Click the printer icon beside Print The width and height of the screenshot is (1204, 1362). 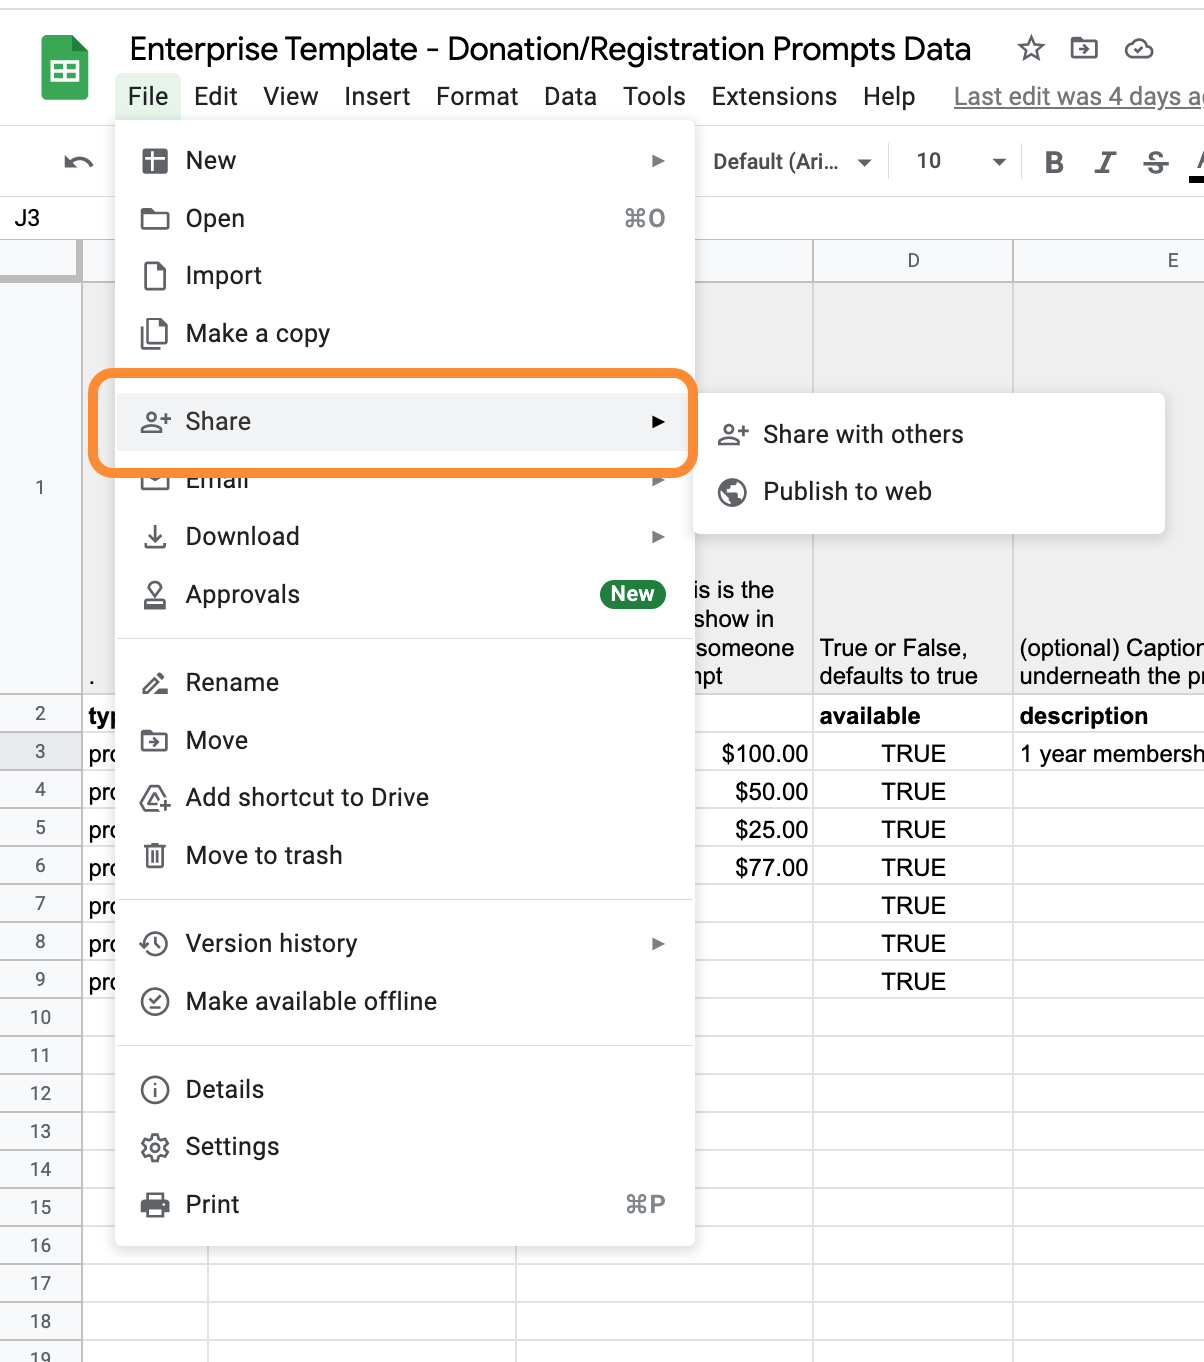click(x=155, y=1205)
